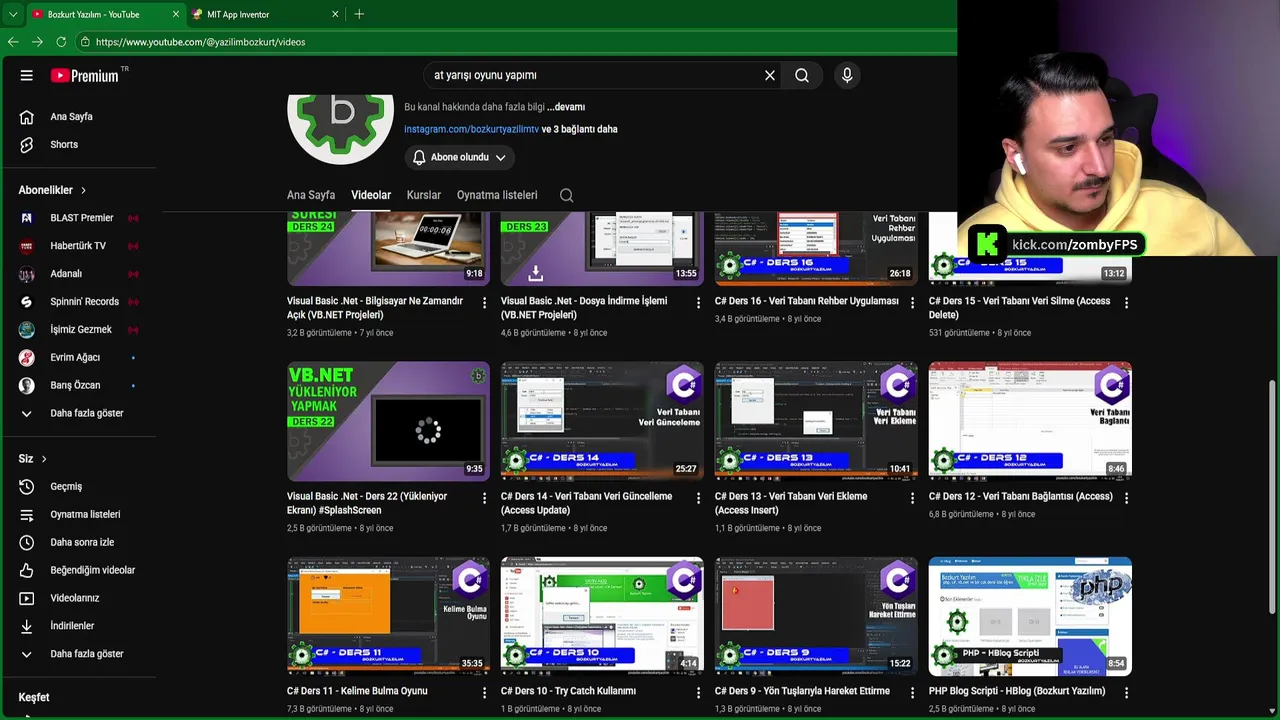Switch to Oynatma listeleri channel tab
The image size is (1280, 720).
497,195
